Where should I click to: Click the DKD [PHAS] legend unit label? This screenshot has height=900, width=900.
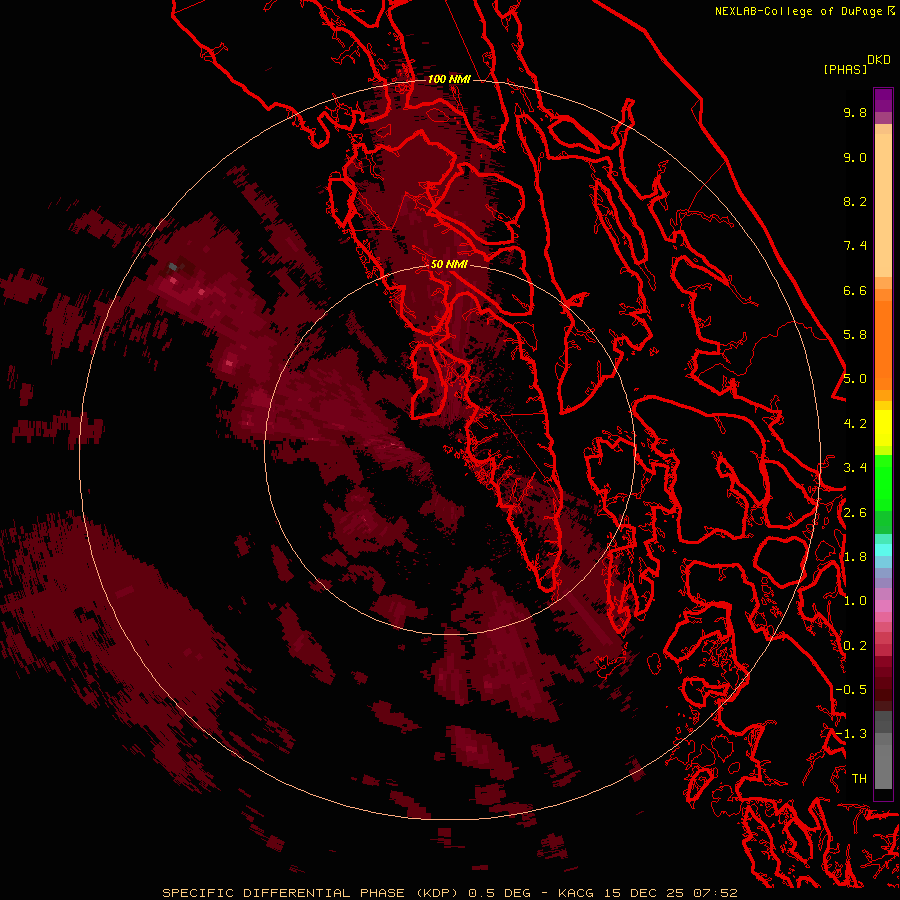click(x=857, y=65)
